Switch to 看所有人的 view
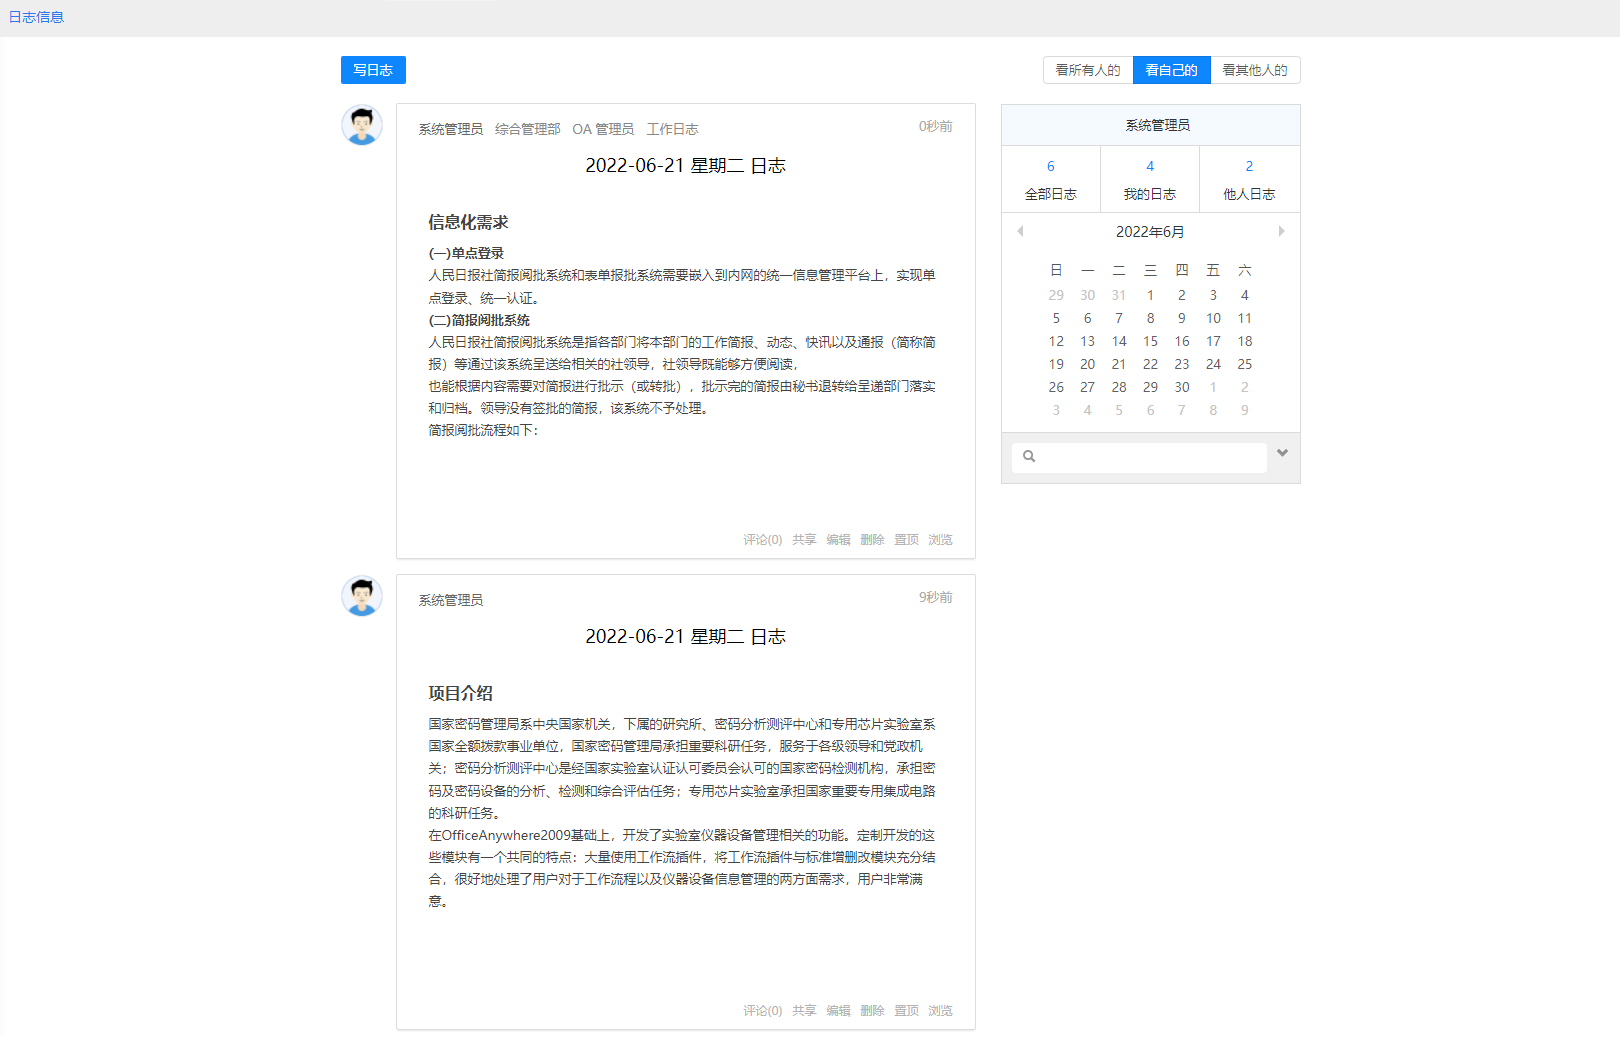This screenshot has width=1620, height=1037. [1088, 70]
